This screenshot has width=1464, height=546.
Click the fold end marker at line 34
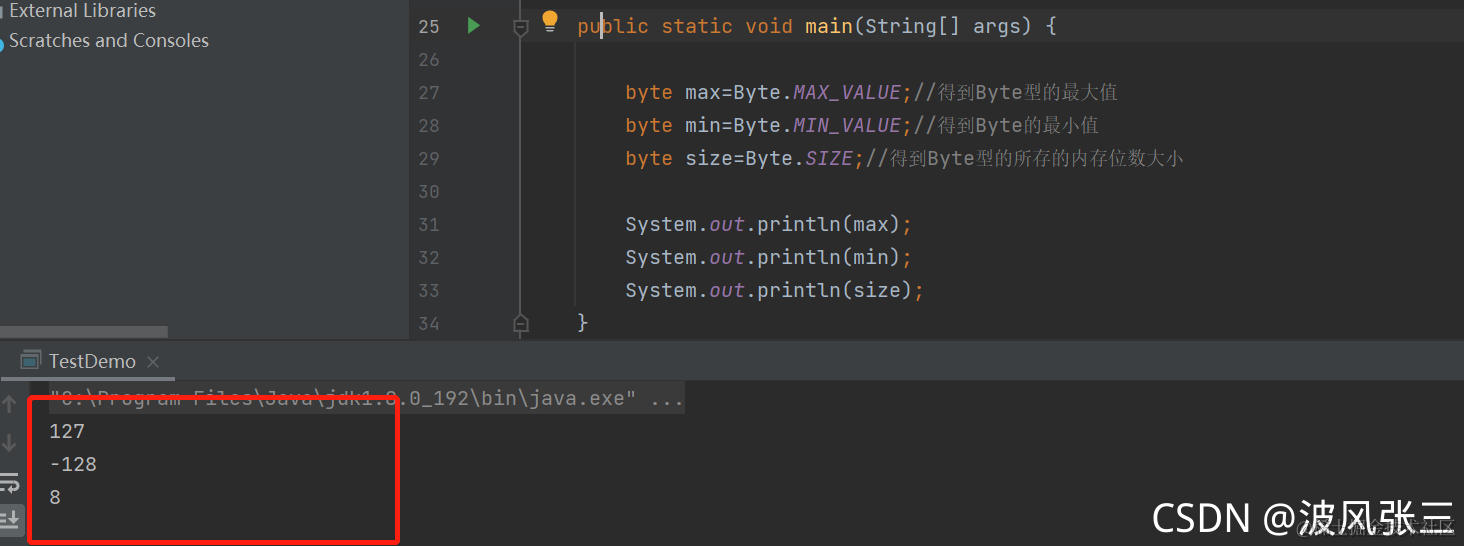[x=520, y=322]
